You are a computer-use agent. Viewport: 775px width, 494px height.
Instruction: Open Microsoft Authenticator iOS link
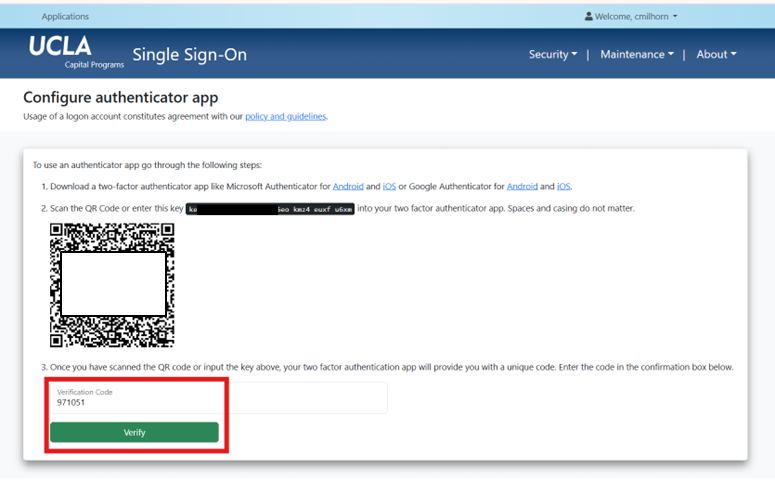pyautogui.click(x=389, y=186)
